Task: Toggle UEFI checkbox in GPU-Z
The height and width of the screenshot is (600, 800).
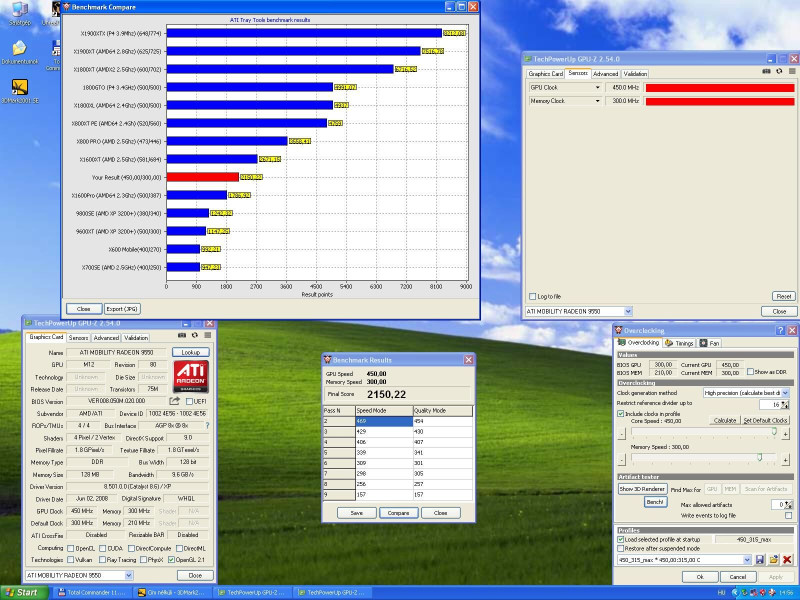Action: (x=189, y=401)
